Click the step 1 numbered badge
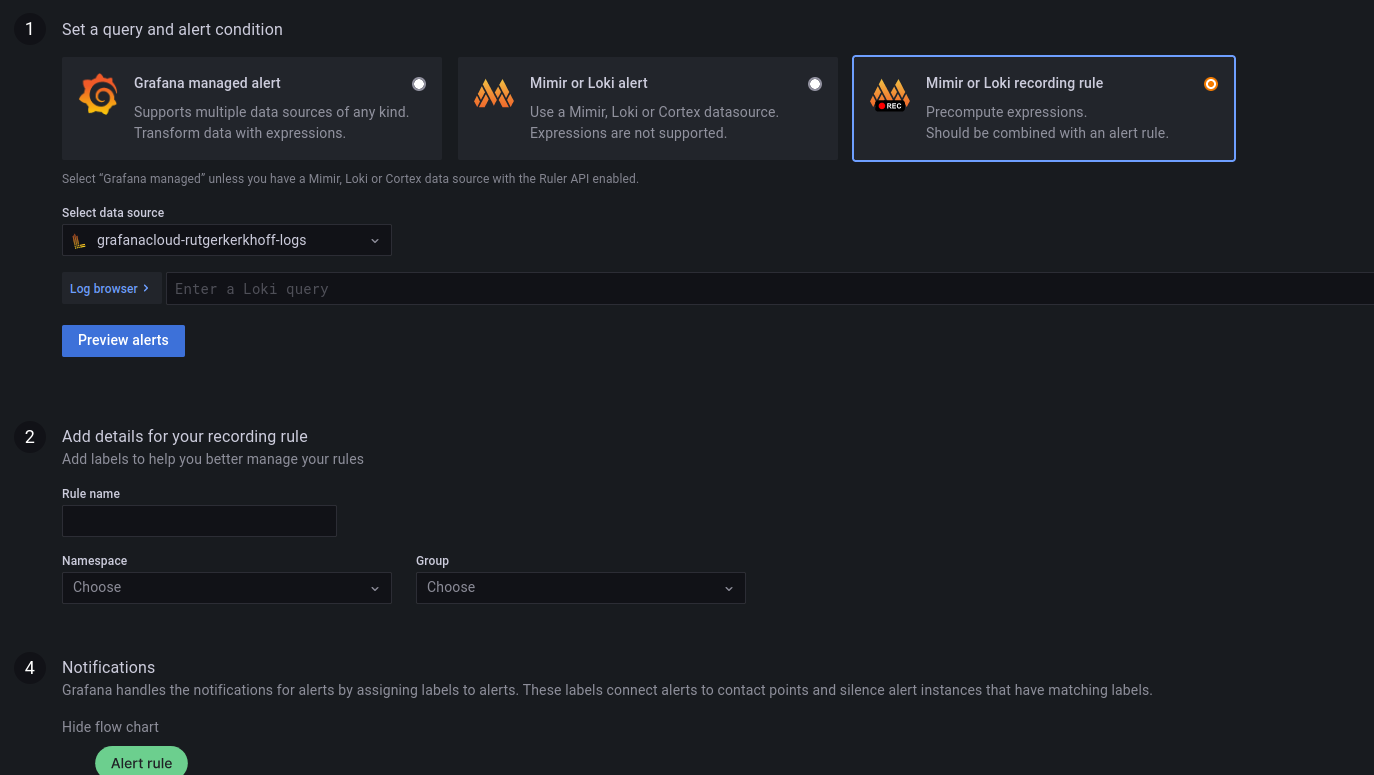 [x=29, y=29]
